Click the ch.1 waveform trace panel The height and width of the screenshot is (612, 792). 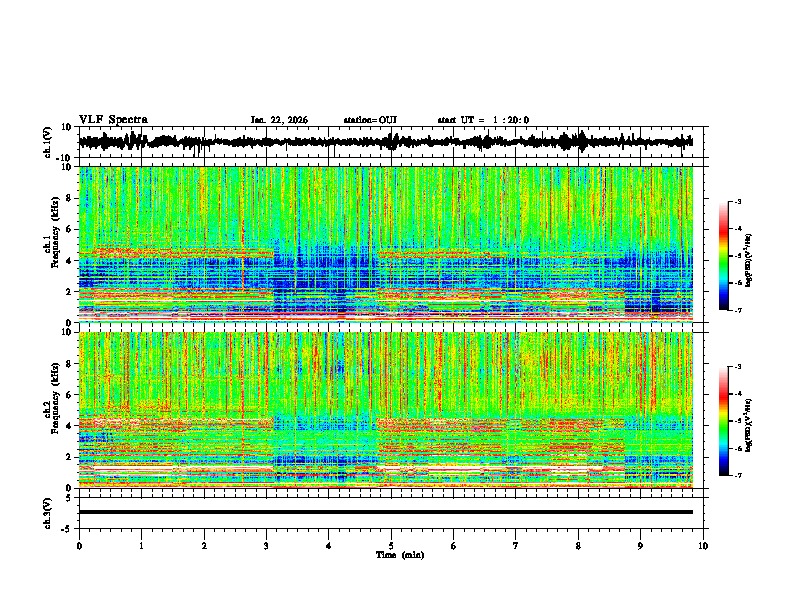point(391,142)
